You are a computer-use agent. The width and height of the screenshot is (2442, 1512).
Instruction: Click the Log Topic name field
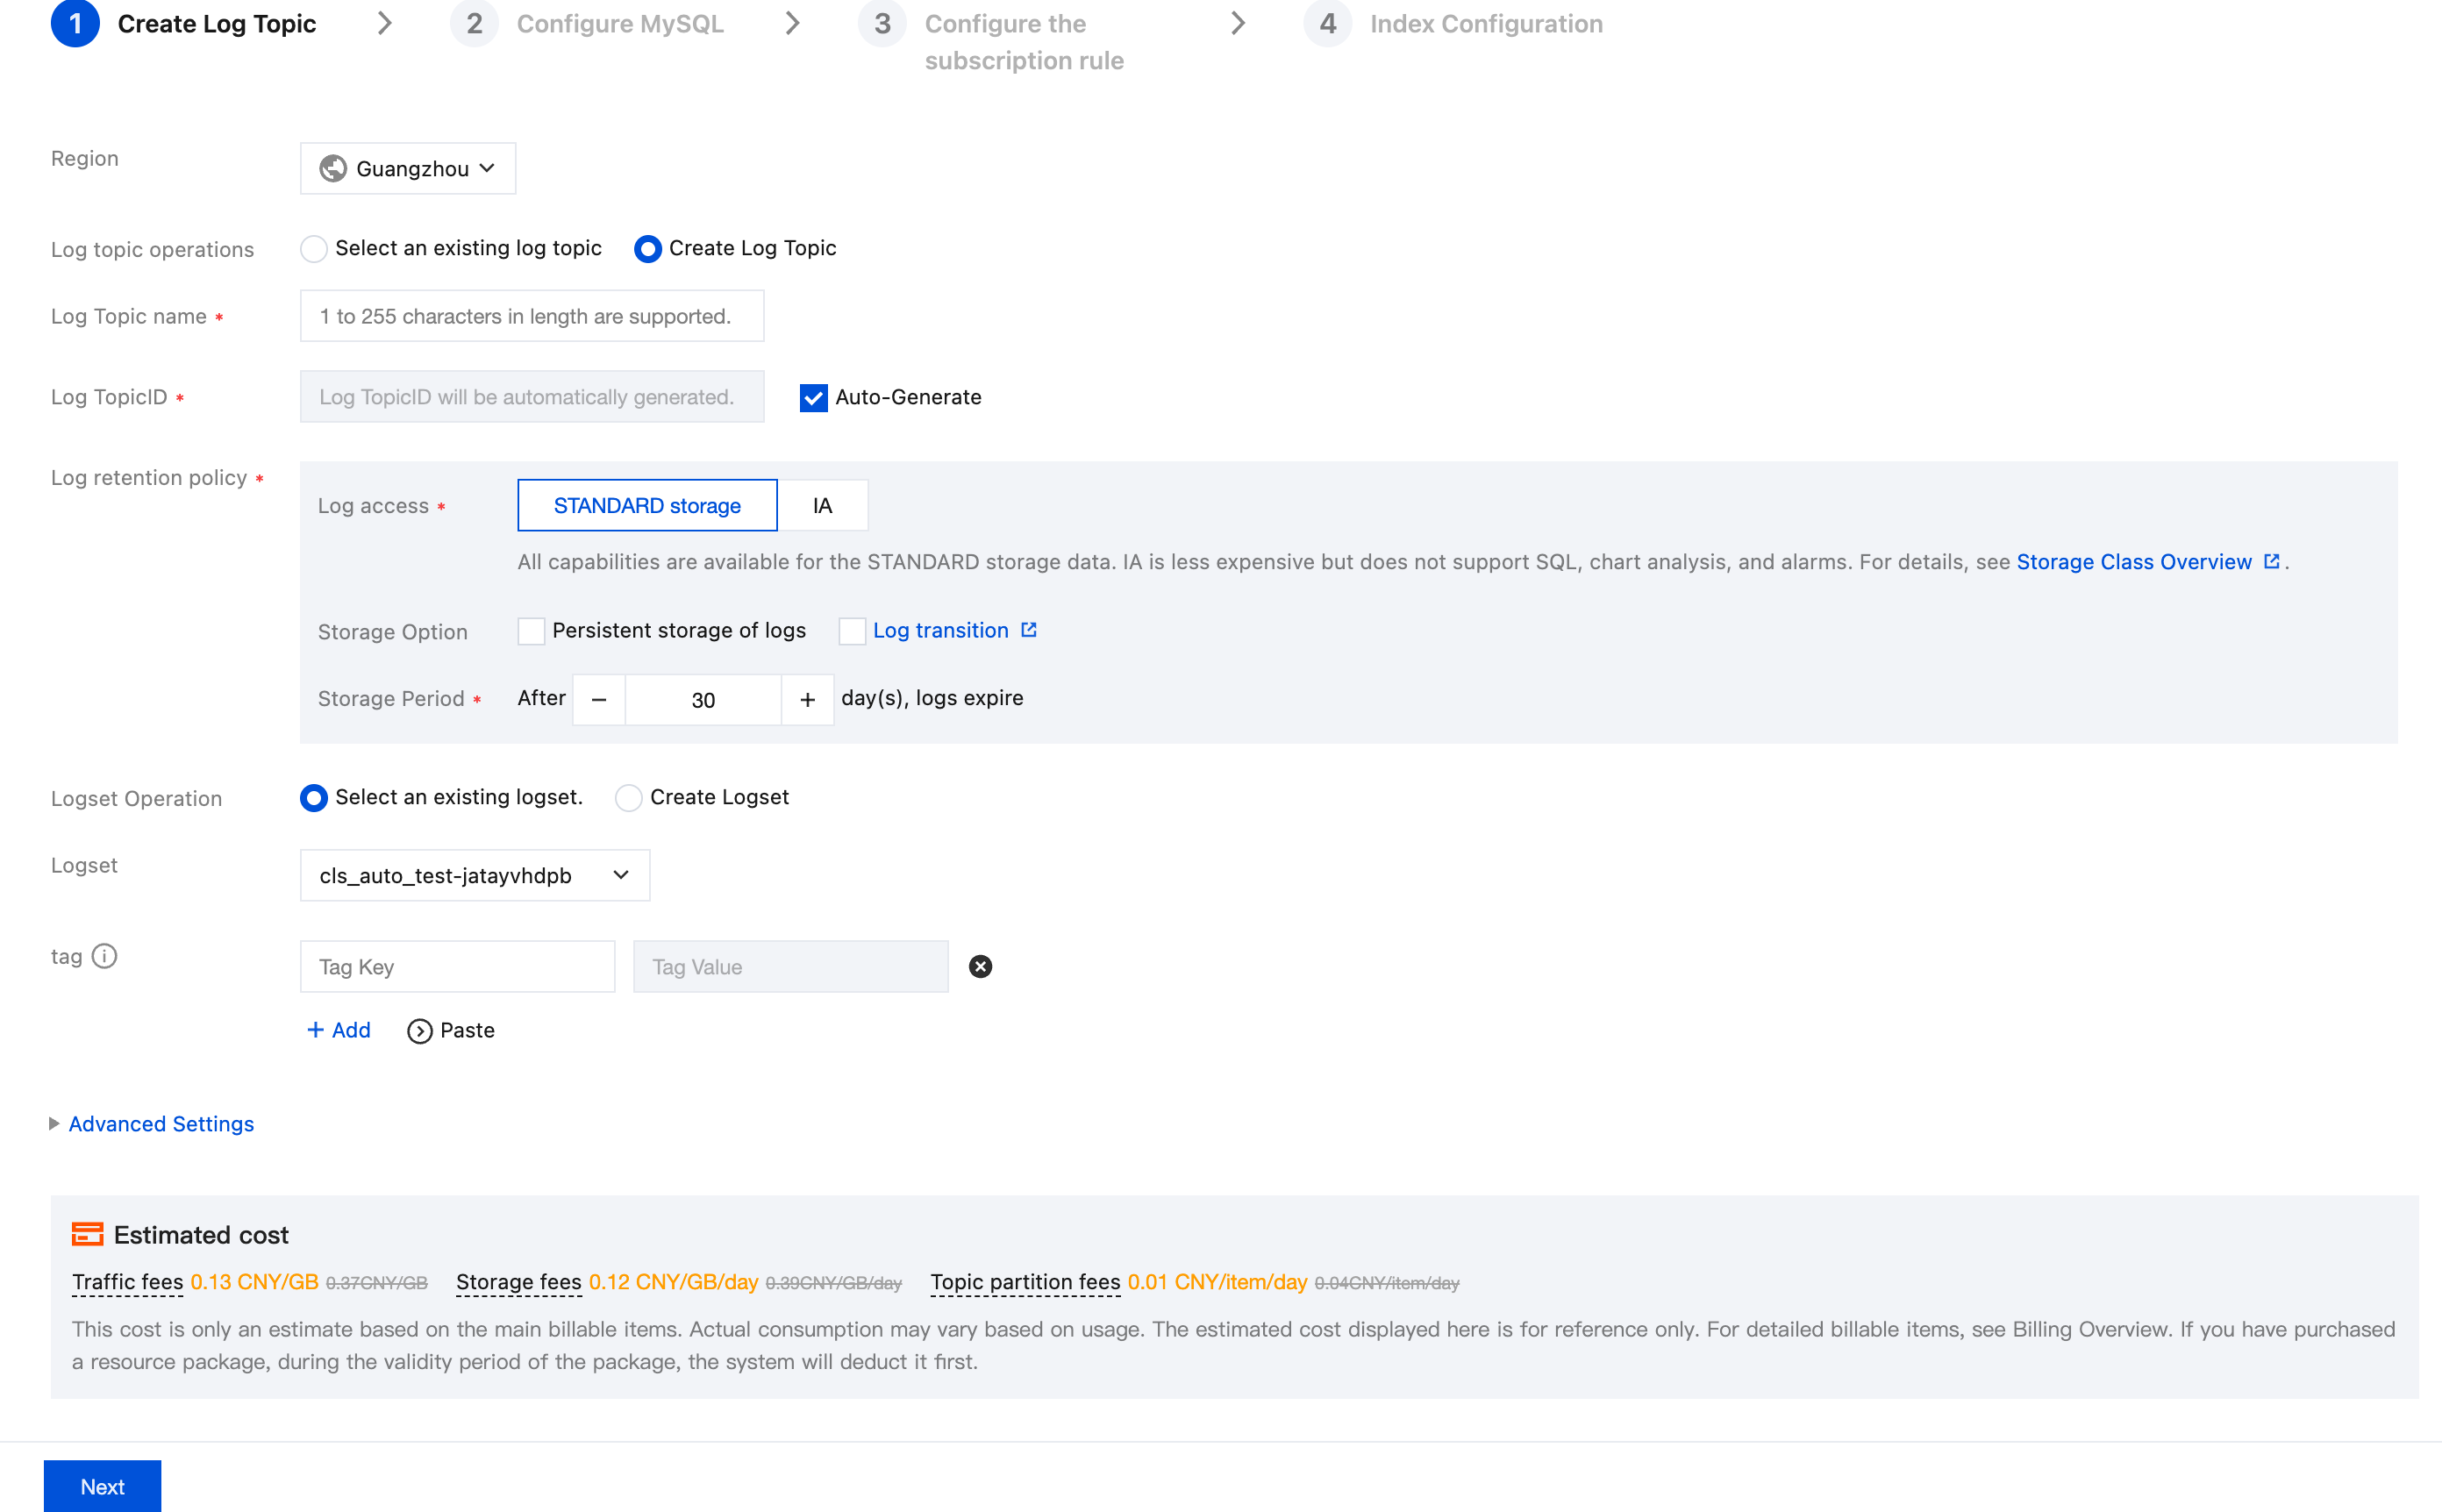coord(531,317)
